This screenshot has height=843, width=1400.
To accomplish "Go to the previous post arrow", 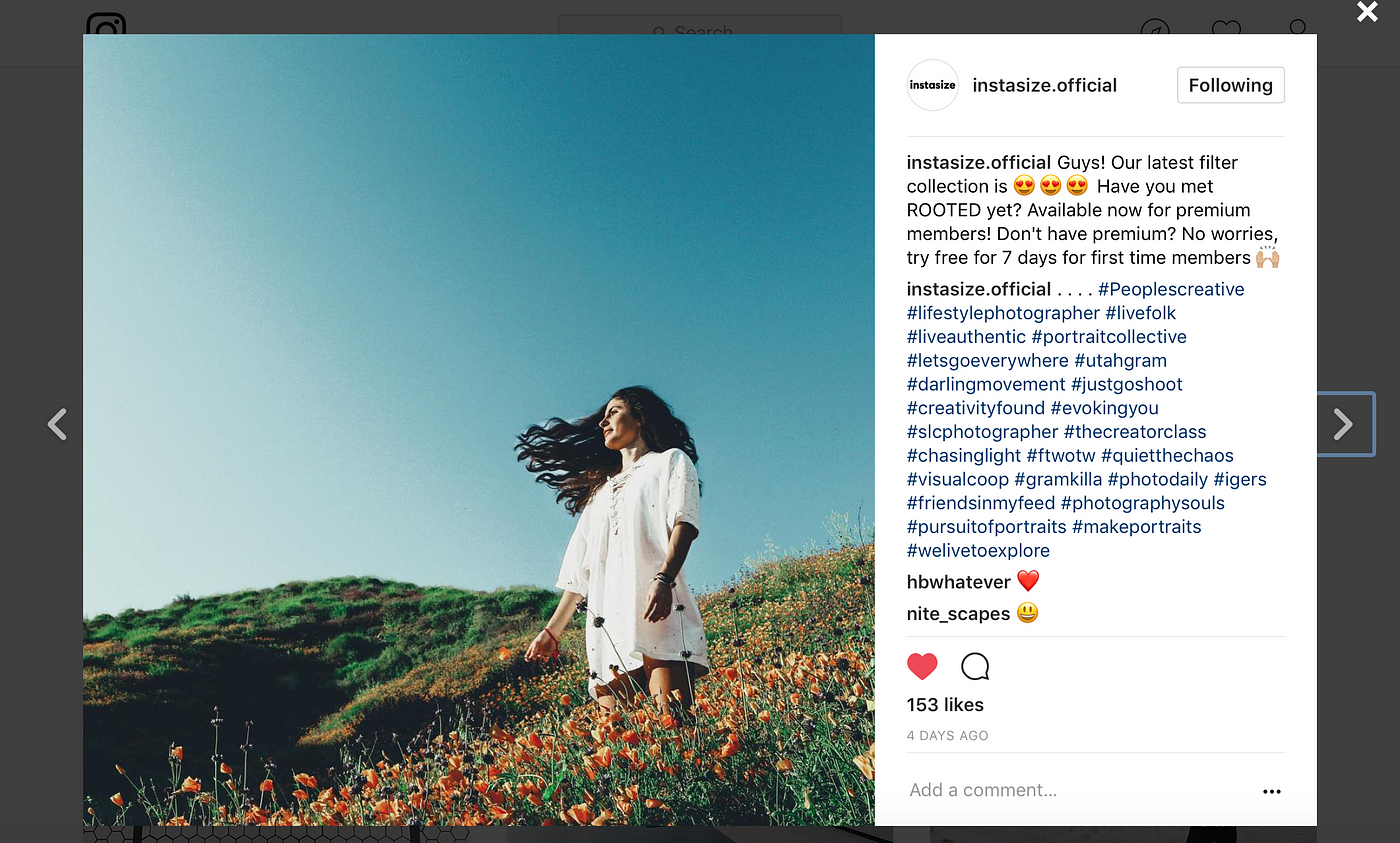I will pos(57,424).
